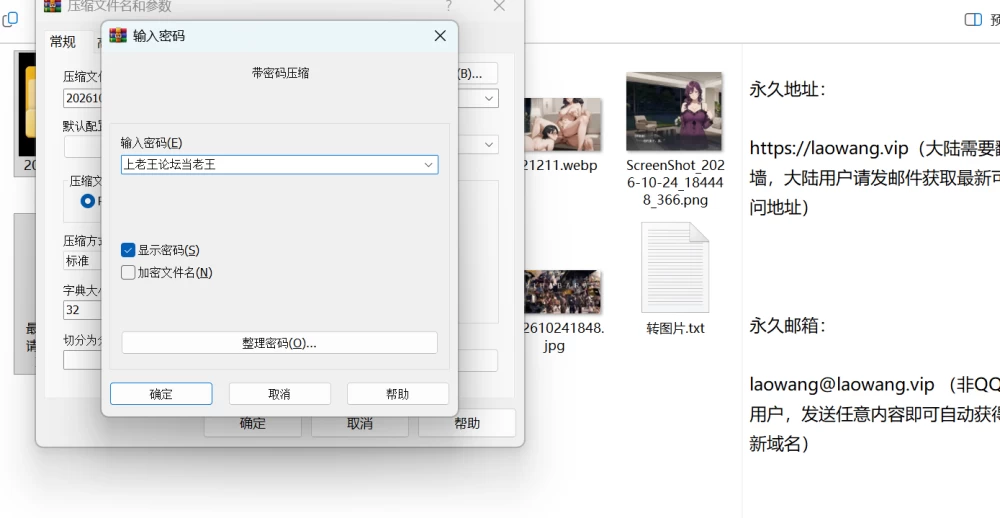Confirm password with 确定 in password dialog
Viewport: 1000px width, 518px height.
[x=161, y=394]
